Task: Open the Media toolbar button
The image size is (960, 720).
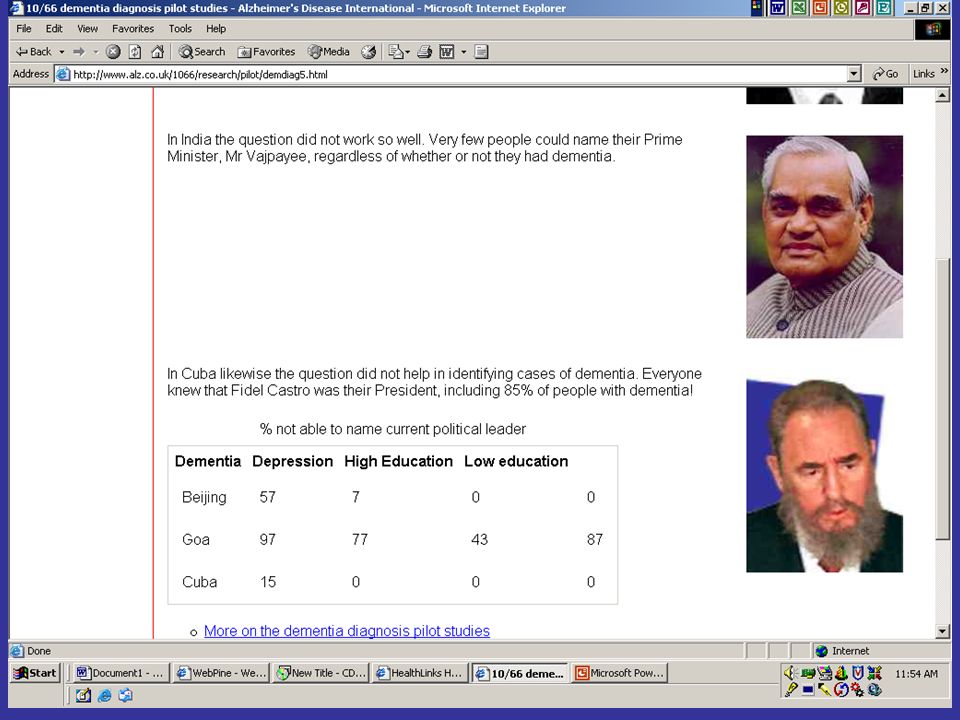Action: (329, 52)
